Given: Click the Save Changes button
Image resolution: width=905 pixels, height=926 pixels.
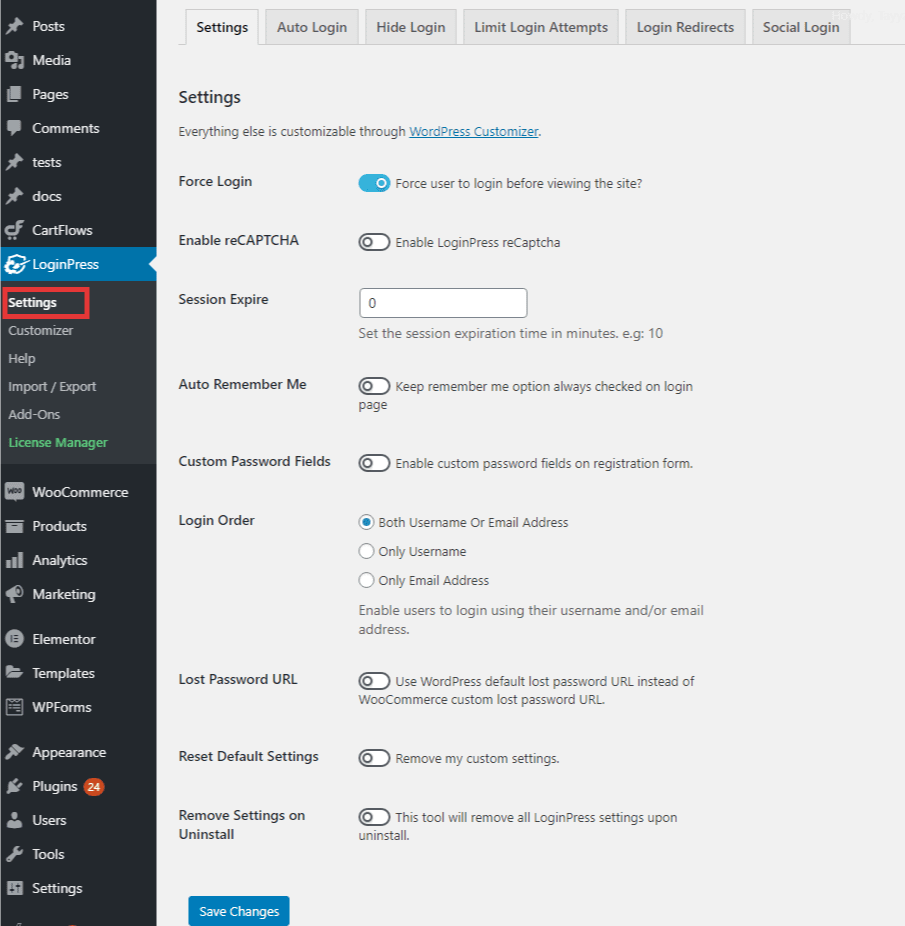Looking at the screenshot, I should click(239, 911).
